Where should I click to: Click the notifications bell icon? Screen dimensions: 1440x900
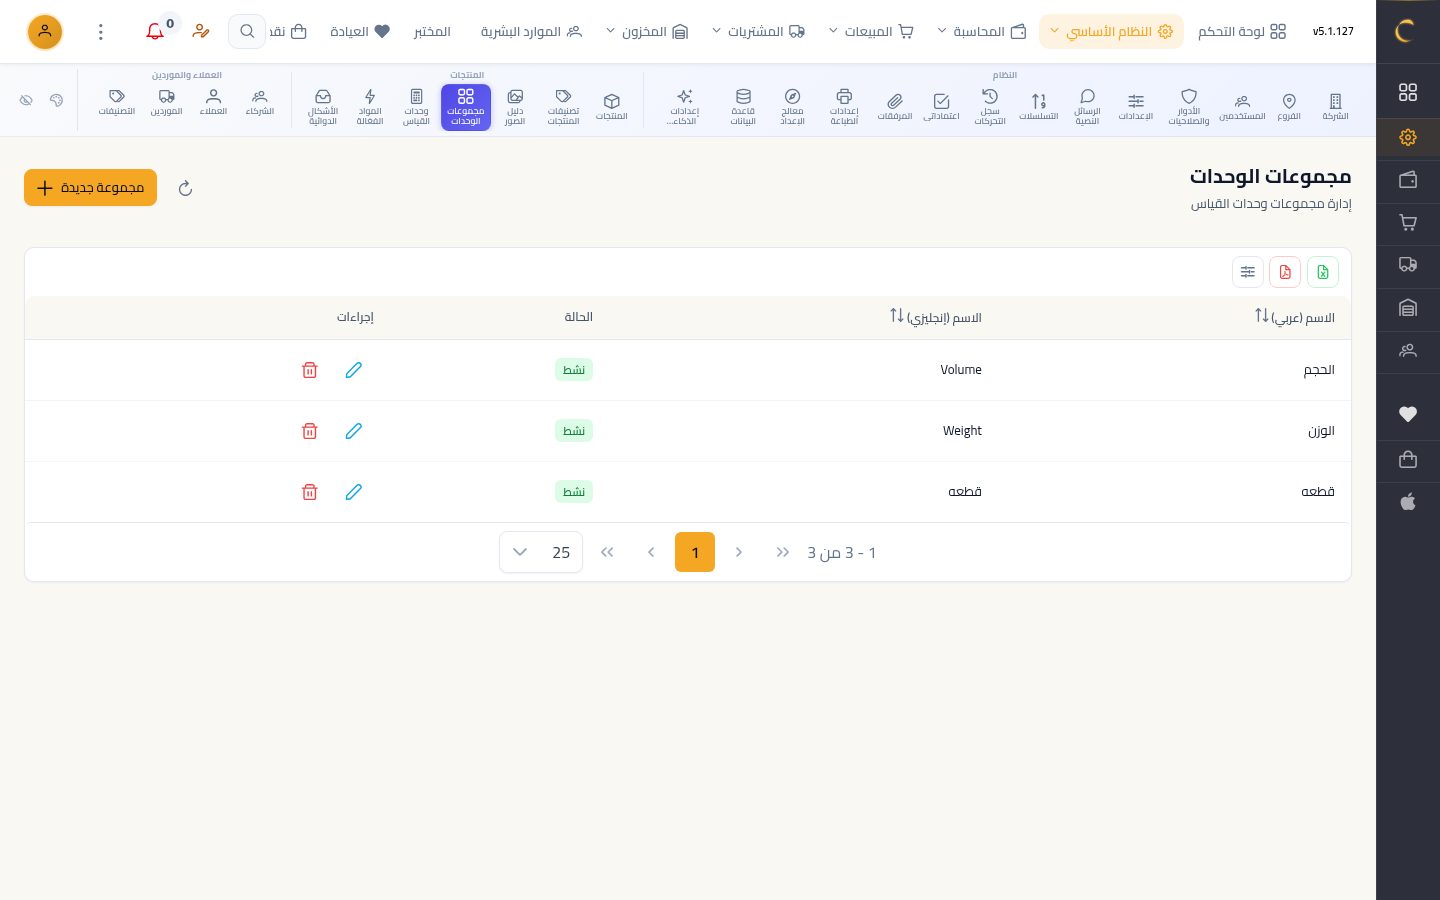coord(155,31)
